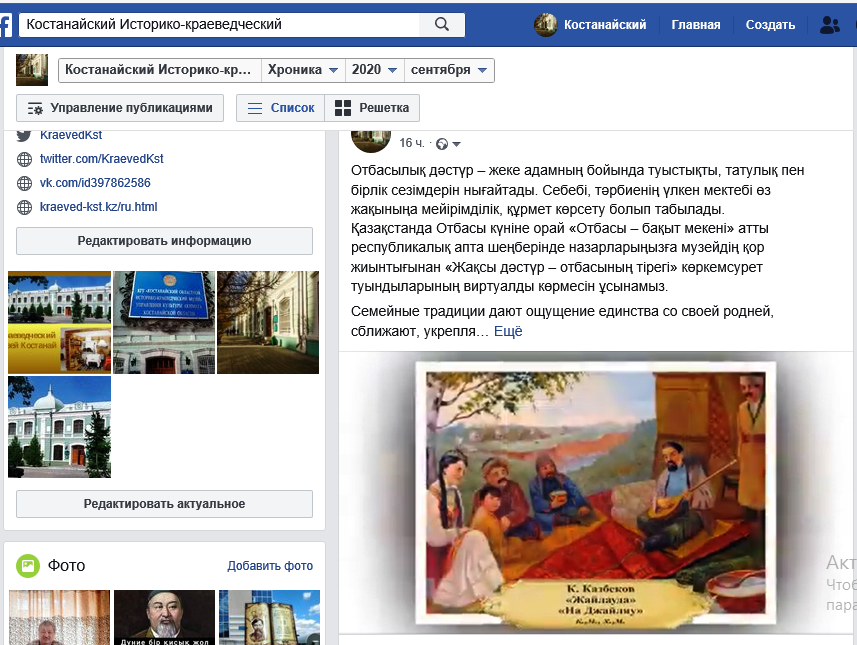Click Создать in the top bar
The height and width of the screenshot is (645, 857).
coord(770,25)
